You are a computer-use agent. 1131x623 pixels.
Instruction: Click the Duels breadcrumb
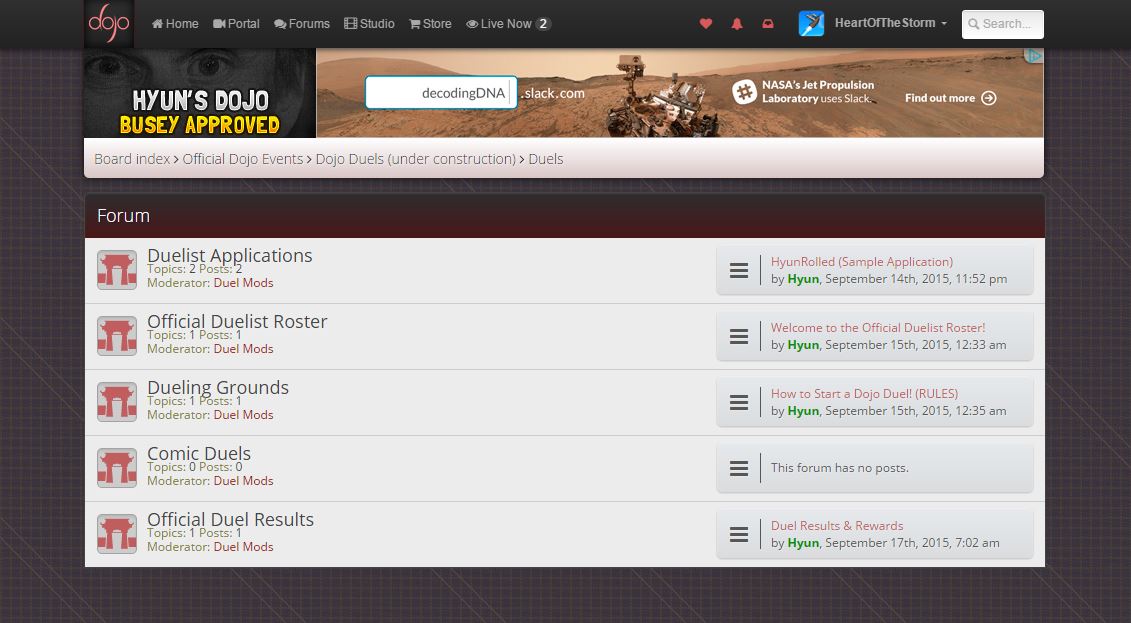pos(545,159)
